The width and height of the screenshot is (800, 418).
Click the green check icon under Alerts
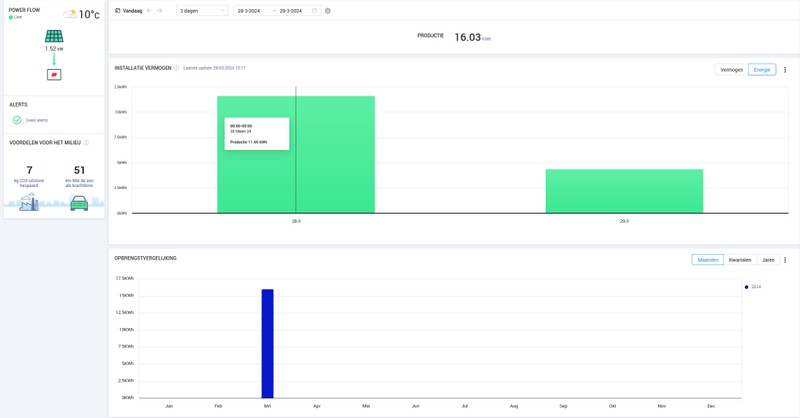pos(17,120)
